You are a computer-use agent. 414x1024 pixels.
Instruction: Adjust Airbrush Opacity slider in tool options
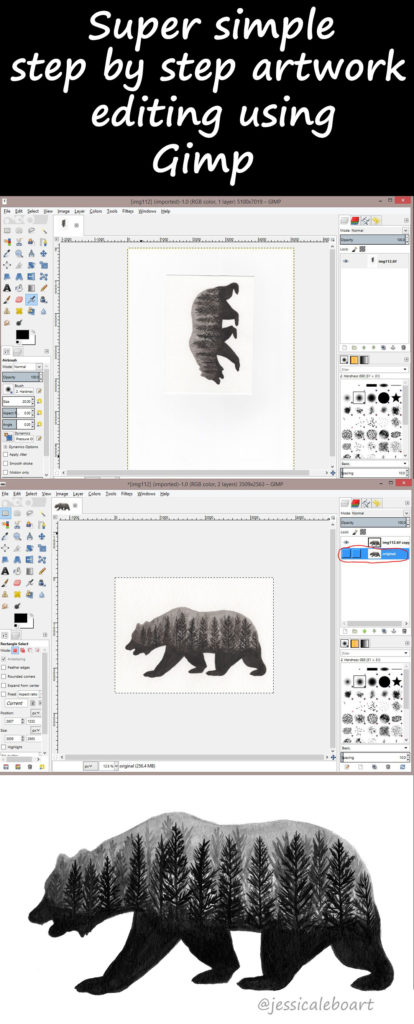coord(21,377)
